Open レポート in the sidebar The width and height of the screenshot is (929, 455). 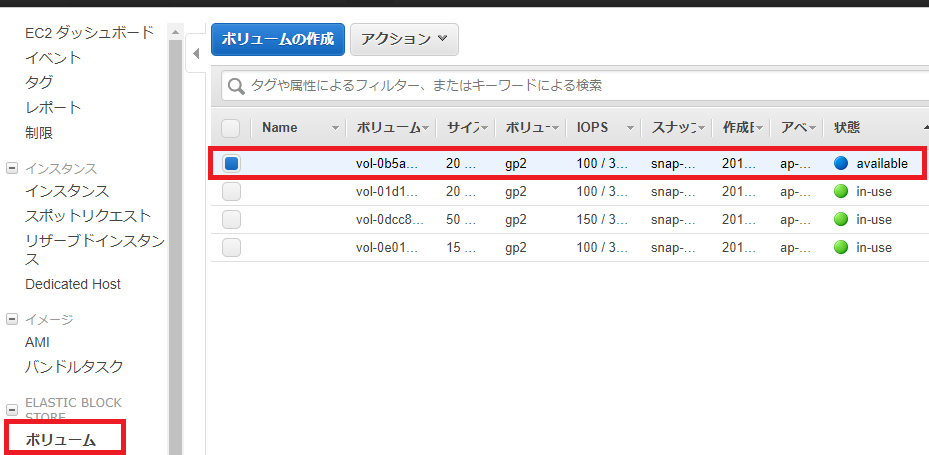53,108
